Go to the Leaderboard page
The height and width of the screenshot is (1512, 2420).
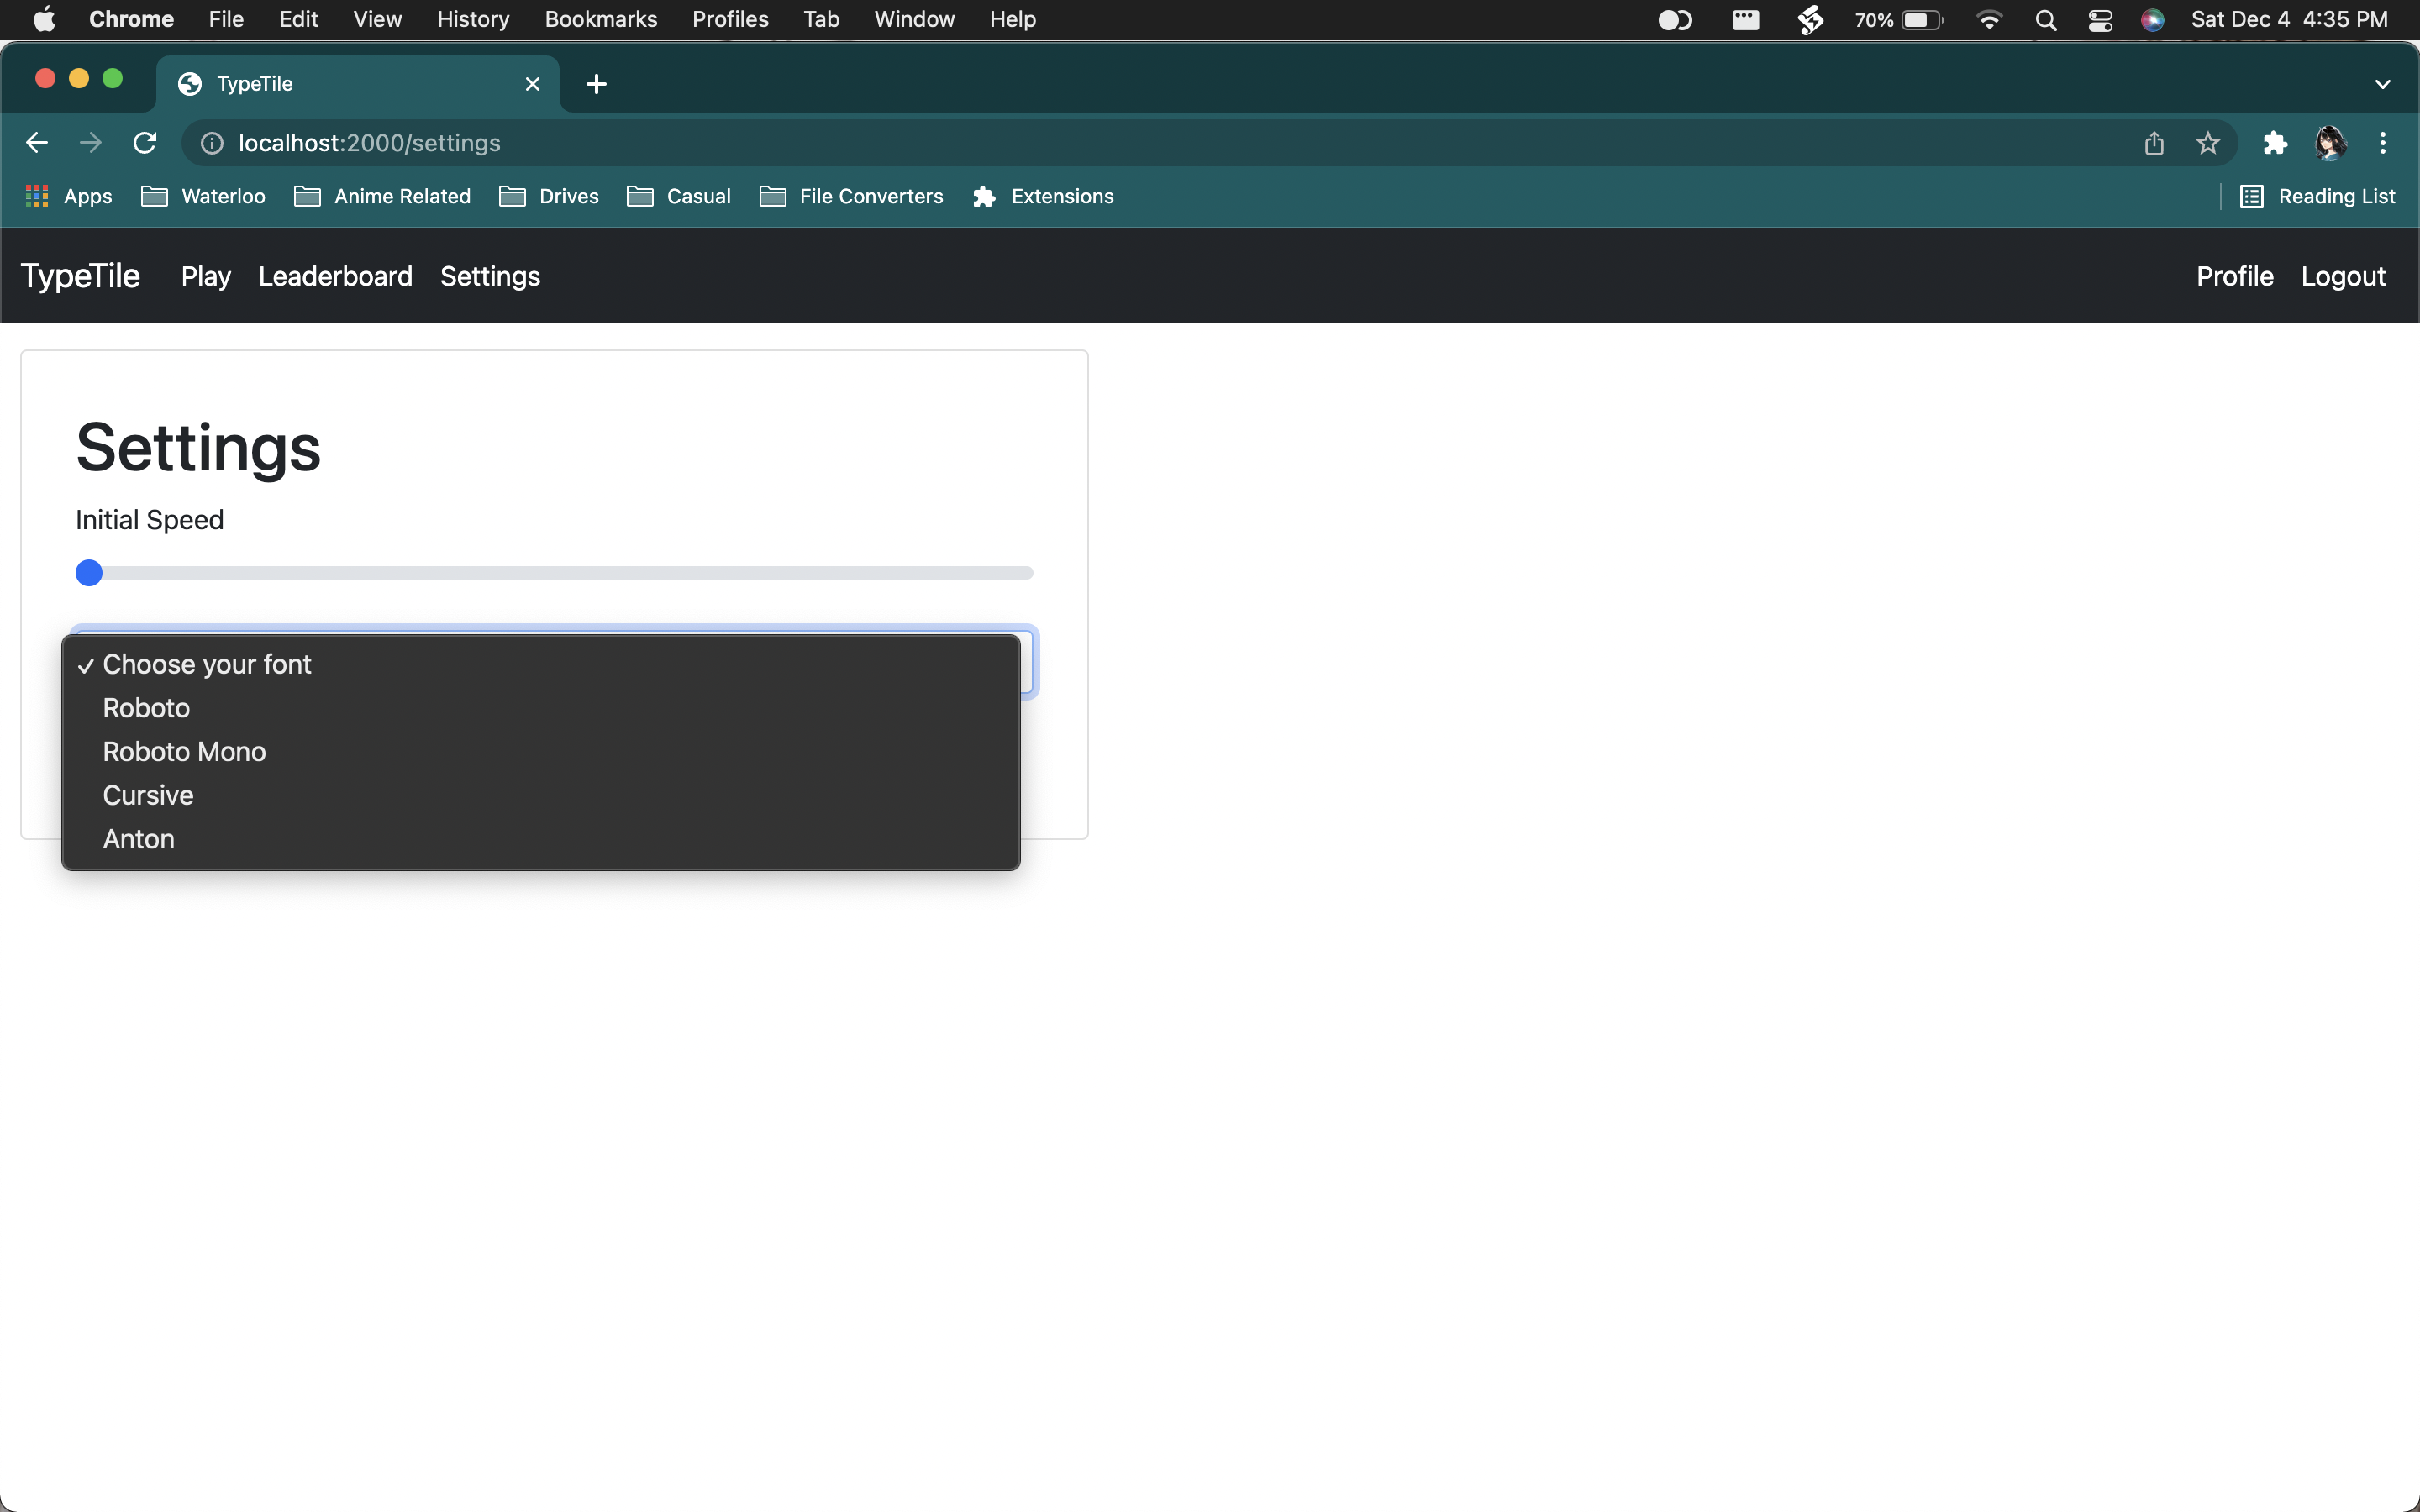click(x=335, y=276)
